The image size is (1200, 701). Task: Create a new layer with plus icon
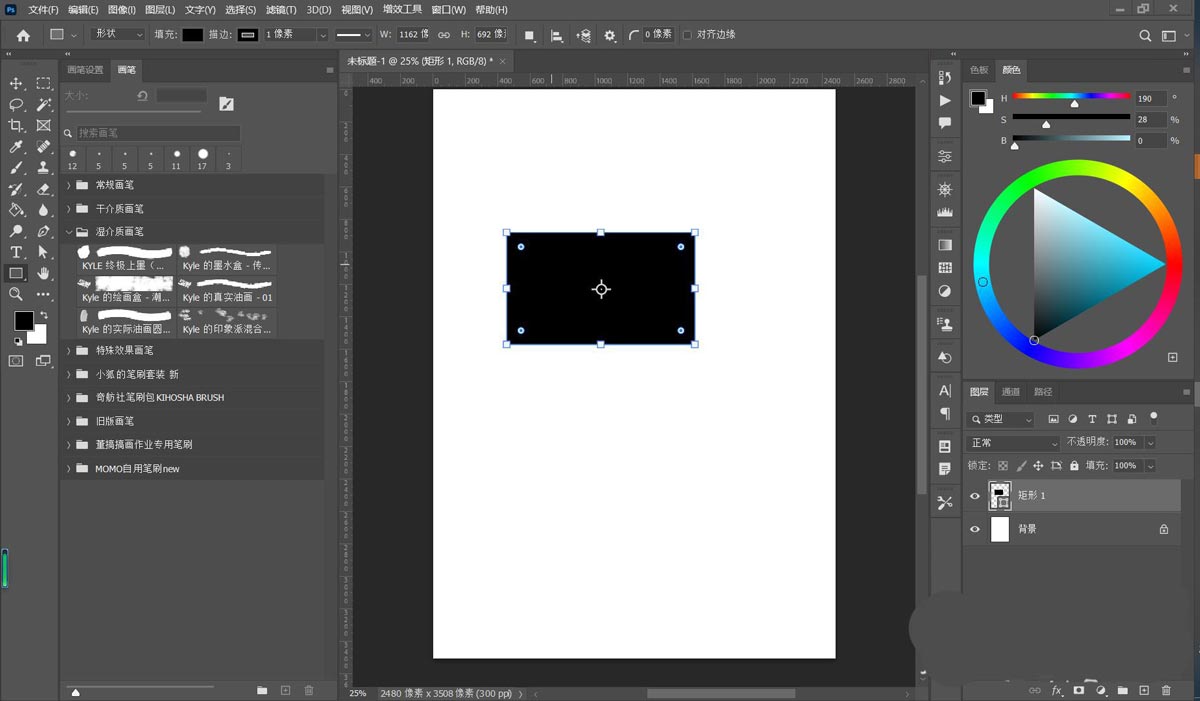pos(1145,690)
